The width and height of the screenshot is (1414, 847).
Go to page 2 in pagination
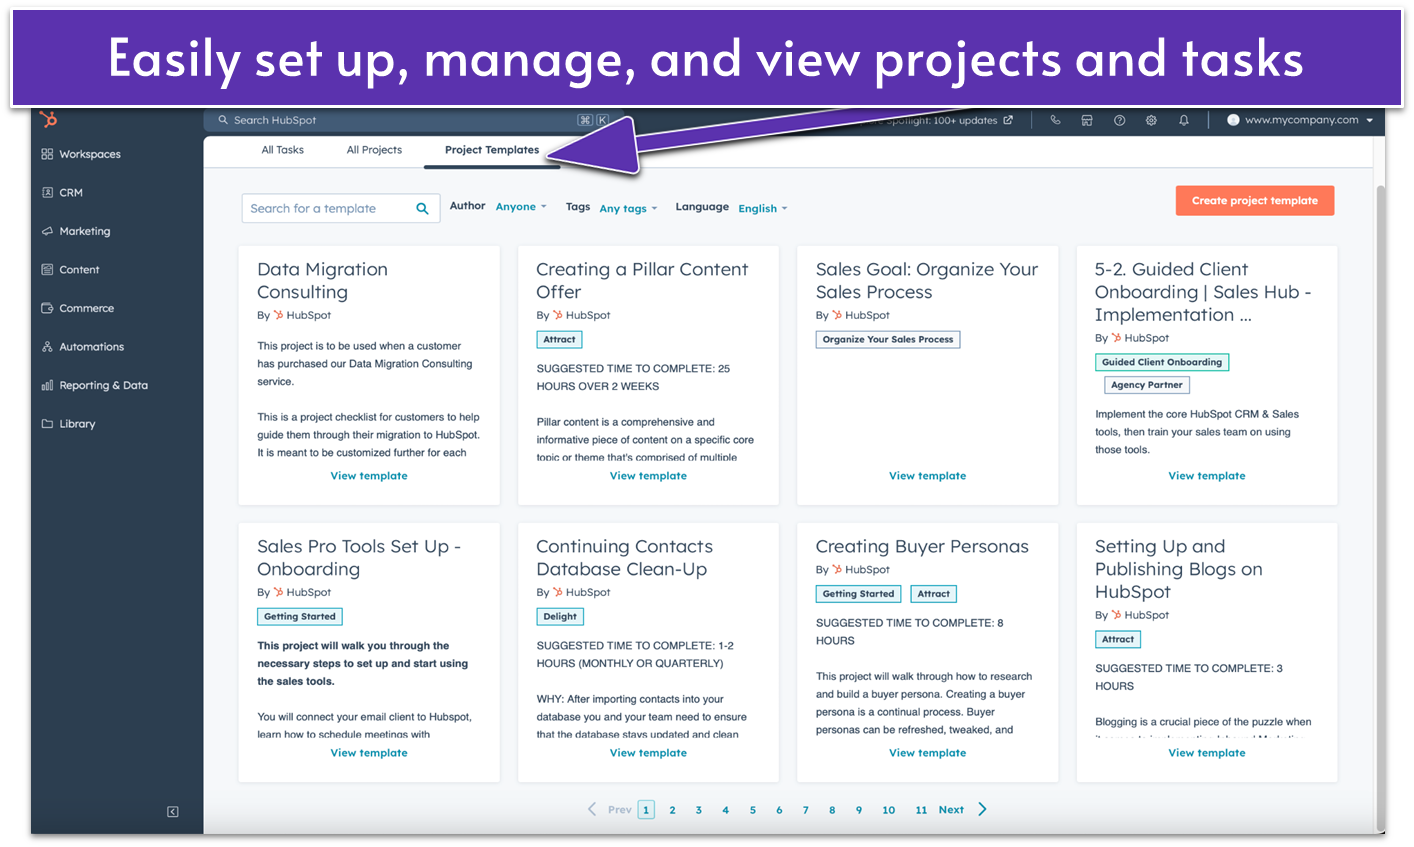pyautogui.click(x=672, y=810)
